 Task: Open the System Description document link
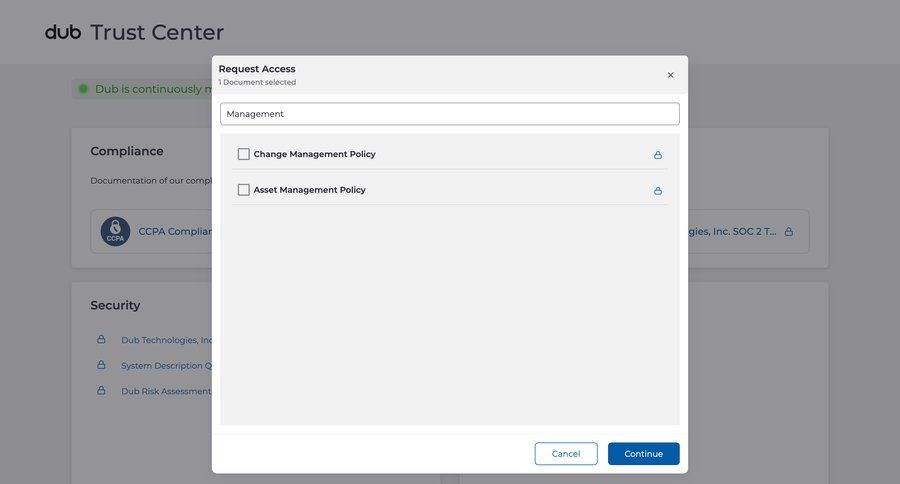pos(166,366)
